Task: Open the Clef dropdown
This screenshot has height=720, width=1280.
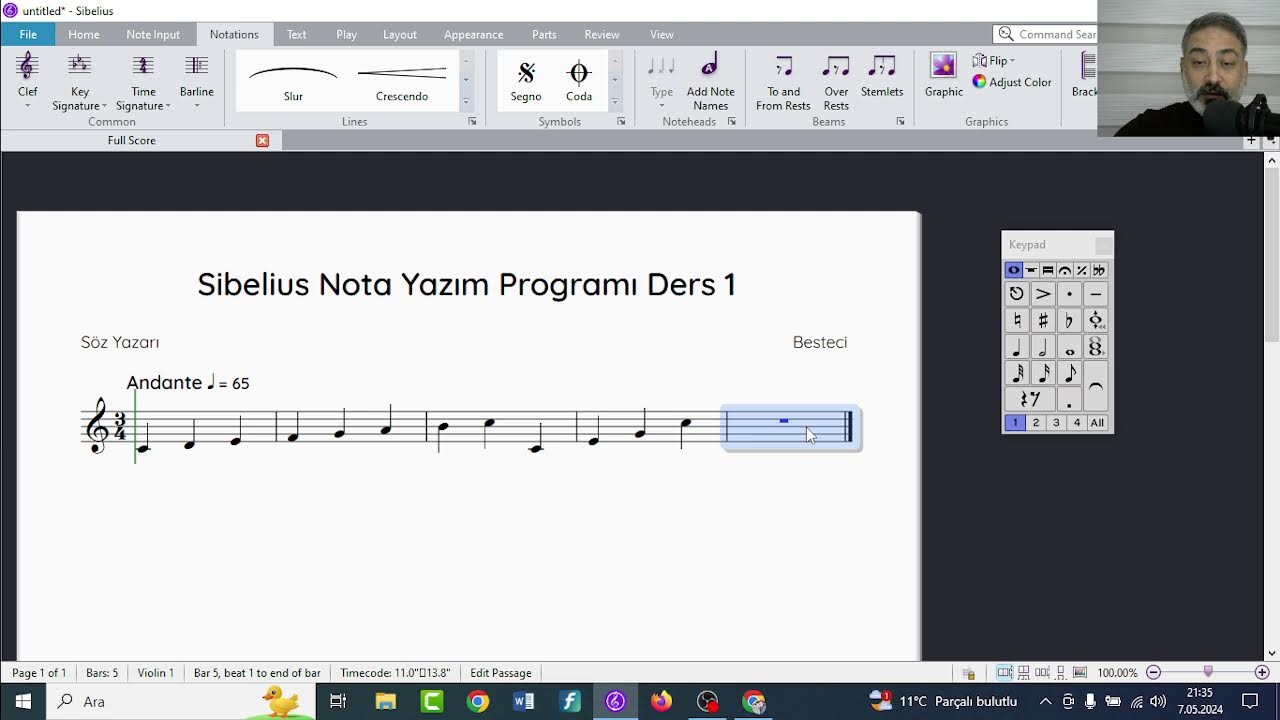Action: tap(27, 81)
